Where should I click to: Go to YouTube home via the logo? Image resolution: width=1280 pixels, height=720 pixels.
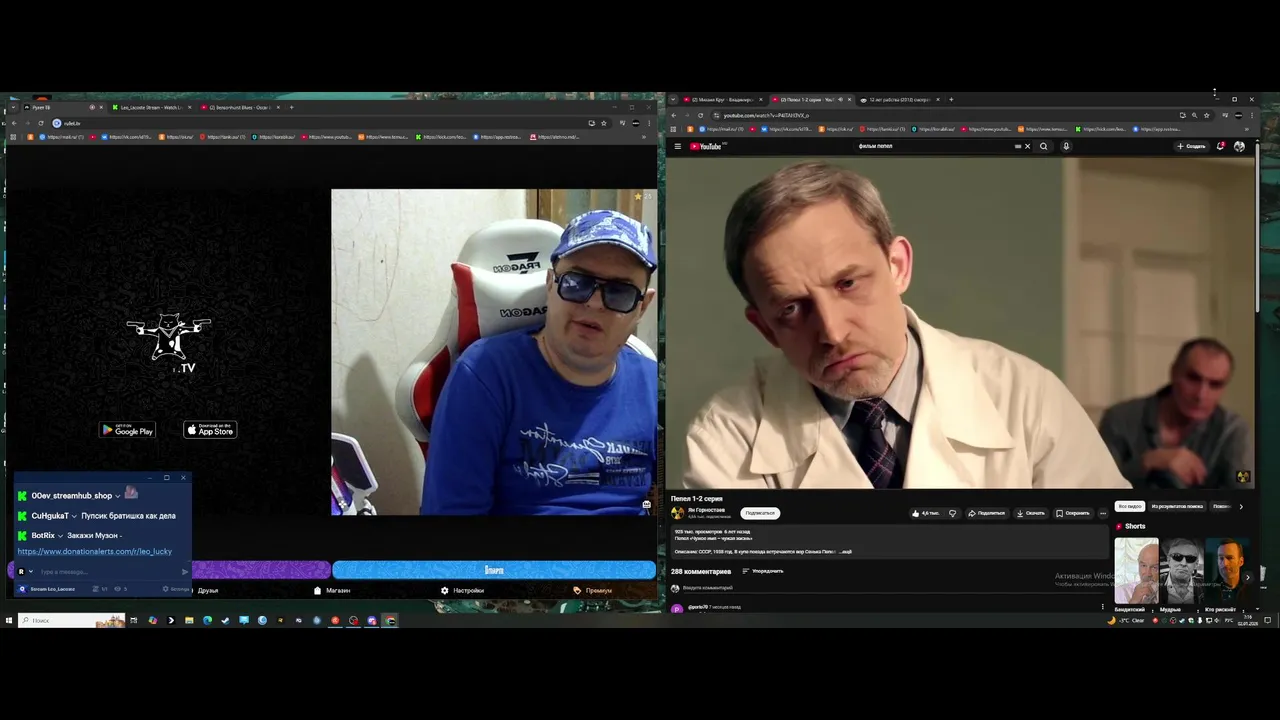coord(705,146)
